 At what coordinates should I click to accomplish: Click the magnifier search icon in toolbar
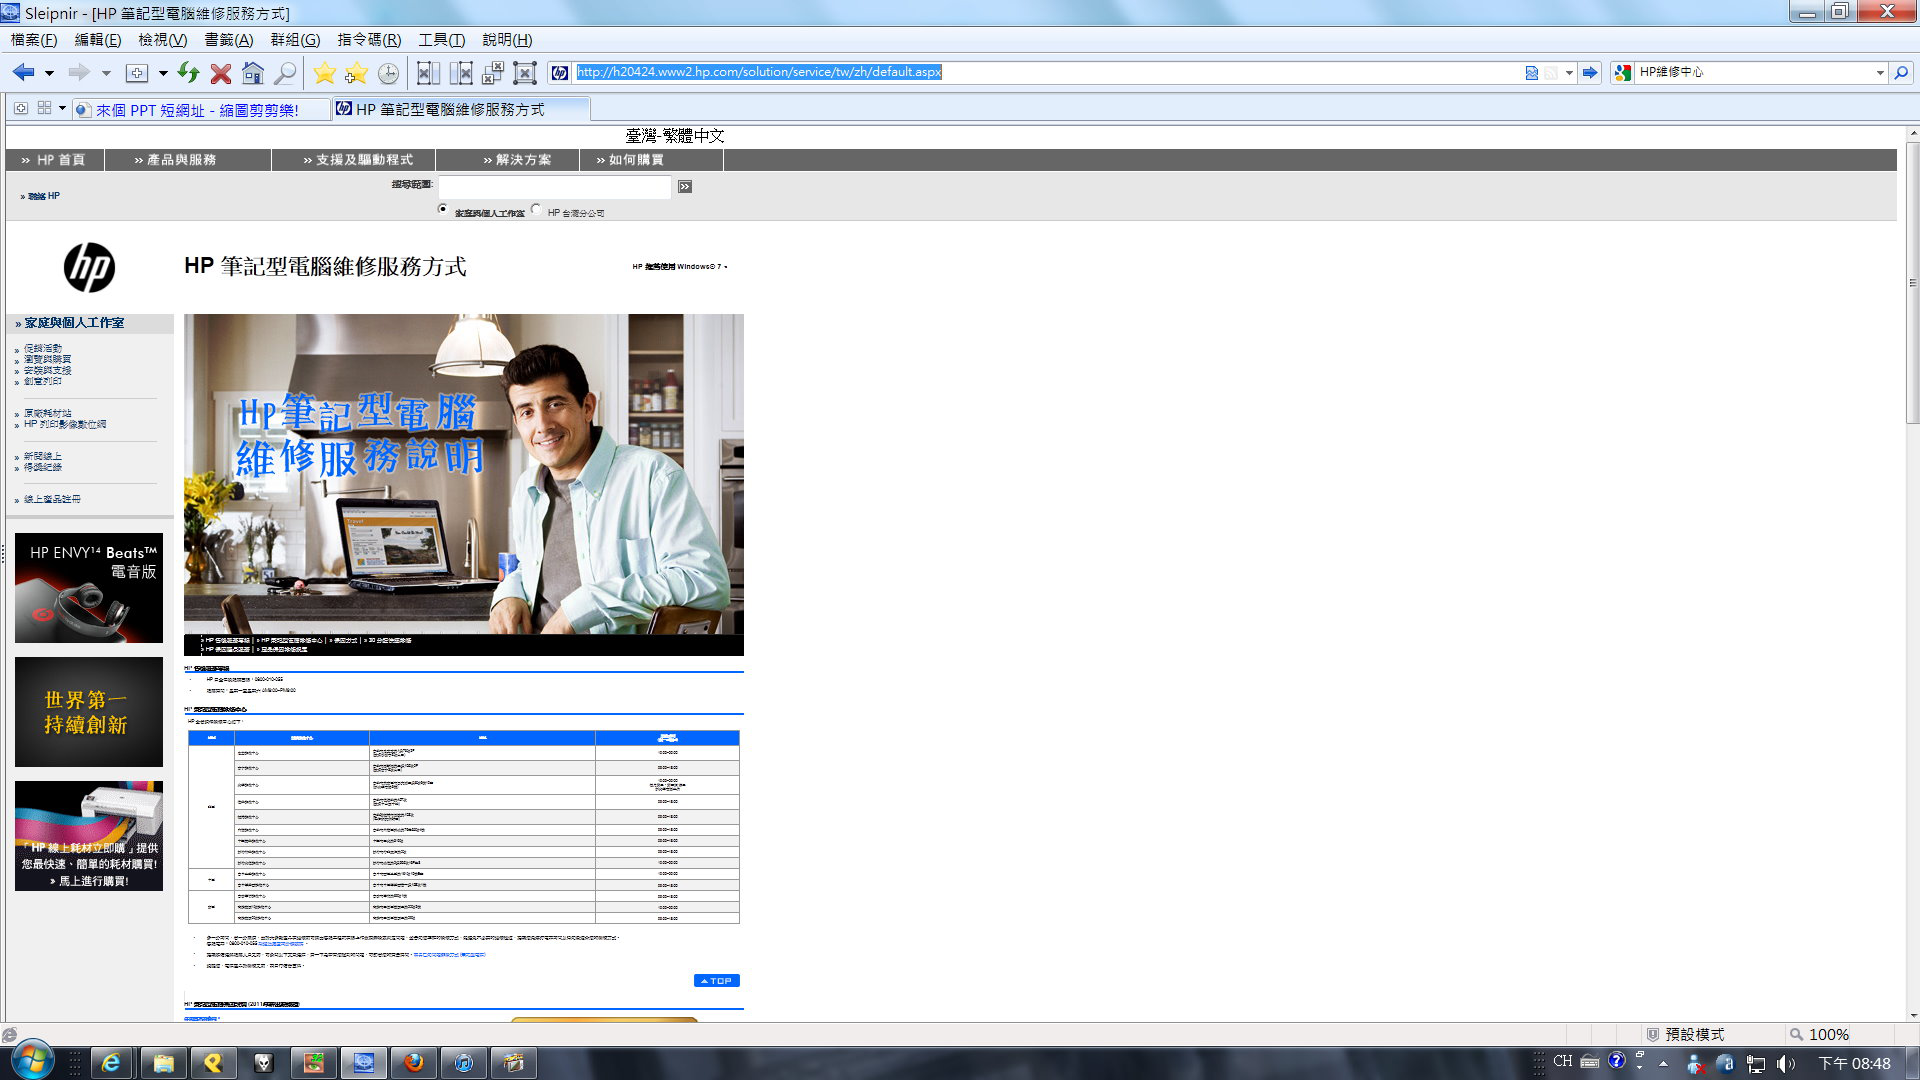[x=285, y=73]
